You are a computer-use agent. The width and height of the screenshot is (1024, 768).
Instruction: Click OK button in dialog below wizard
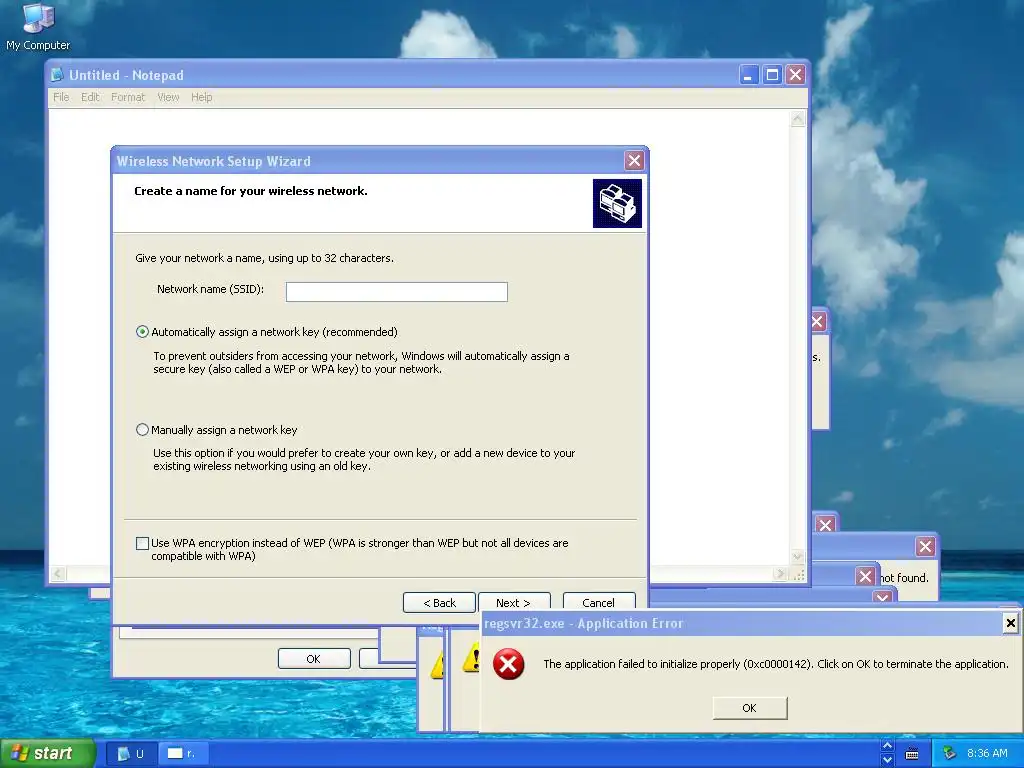[314, 658]
